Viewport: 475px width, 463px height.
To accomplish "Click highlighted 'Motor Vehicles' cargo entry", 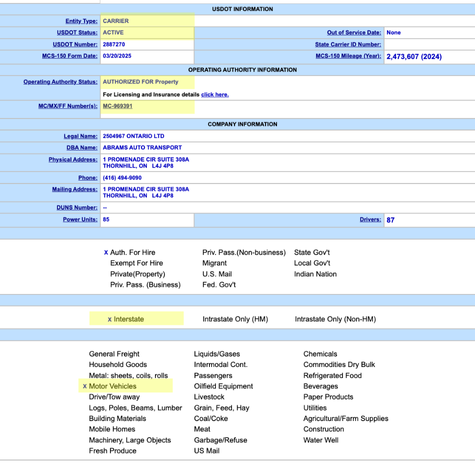I will pyautogui.click(x=112, y=386).
